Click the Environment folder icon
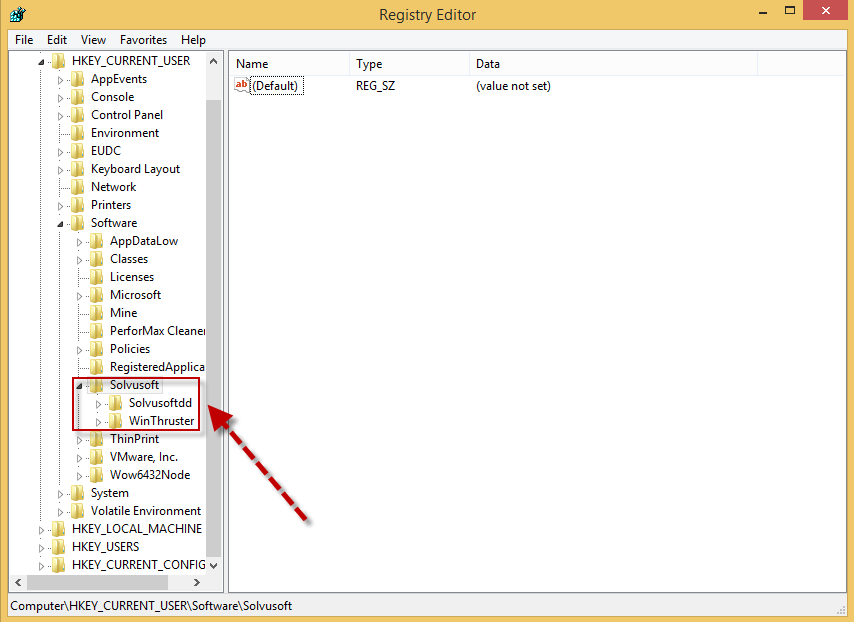 77,133
